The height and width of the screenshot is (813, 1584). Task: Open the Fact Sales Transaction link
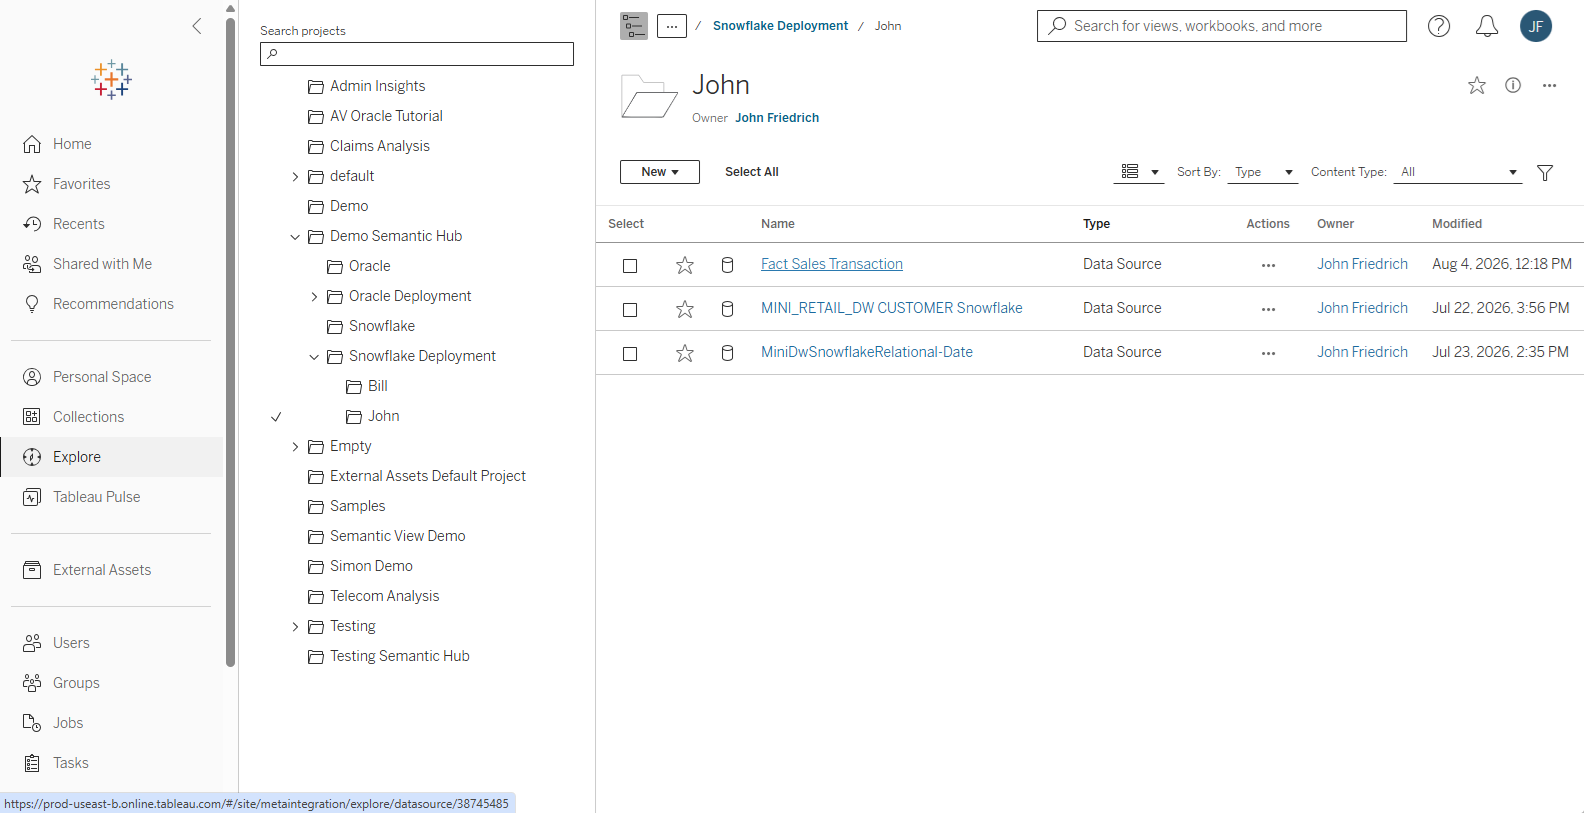tap(832, 264)
